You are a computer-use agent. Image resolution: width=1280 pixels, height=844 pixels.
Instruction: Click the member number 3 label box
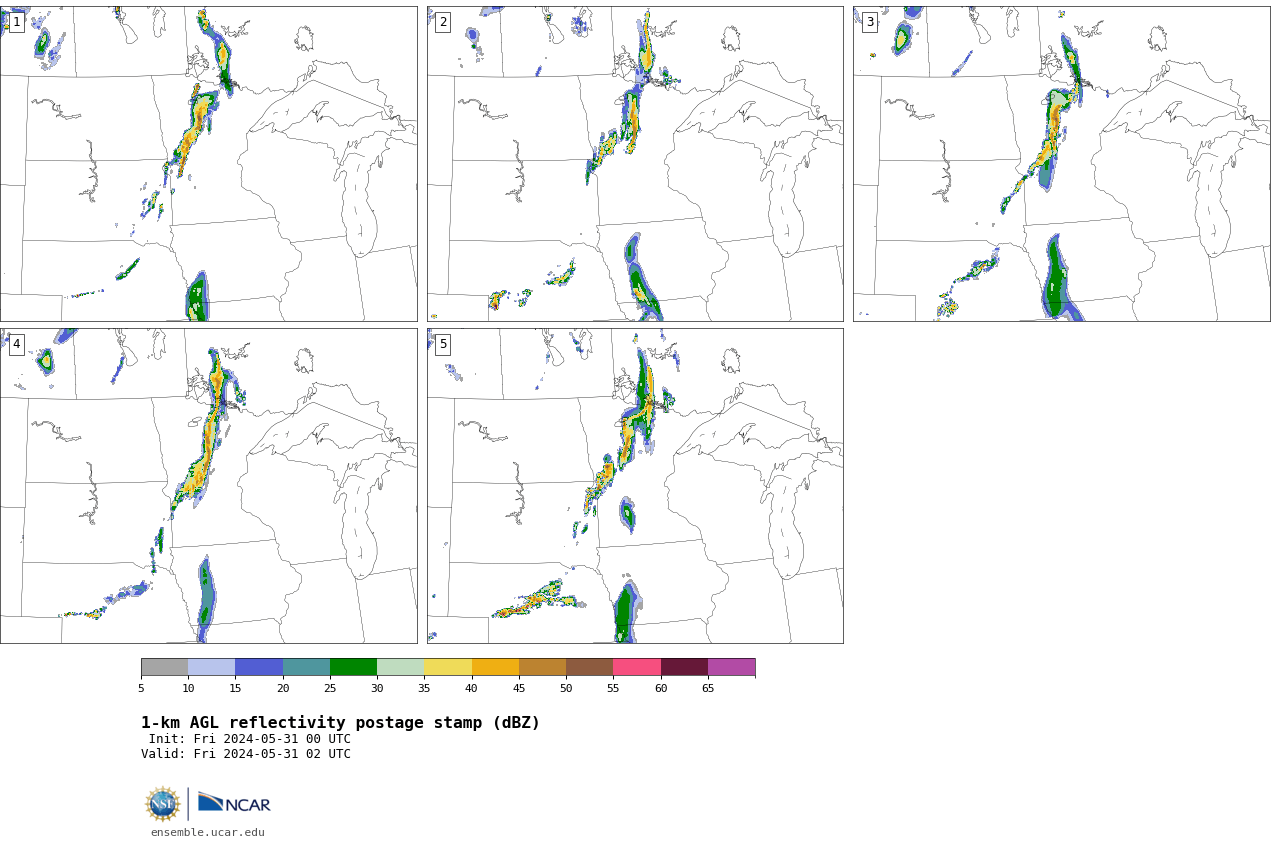coord(869,22)
